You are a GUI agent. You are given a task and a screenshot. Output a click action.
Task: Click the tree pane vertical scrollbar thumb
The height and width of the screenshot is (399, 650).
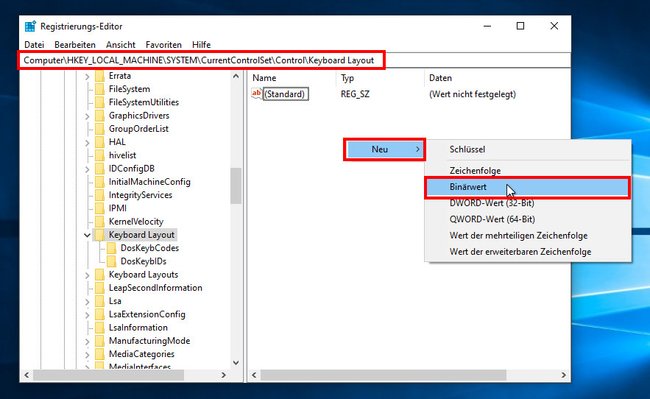tap(236, 185)
